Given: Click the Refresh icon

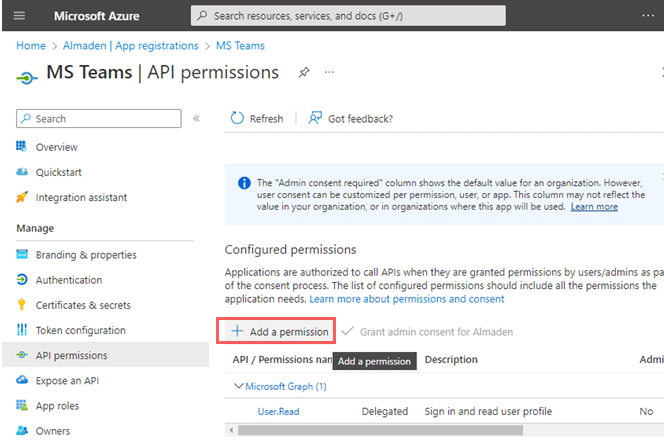Looking at the screenshot, I should (237, 118).
